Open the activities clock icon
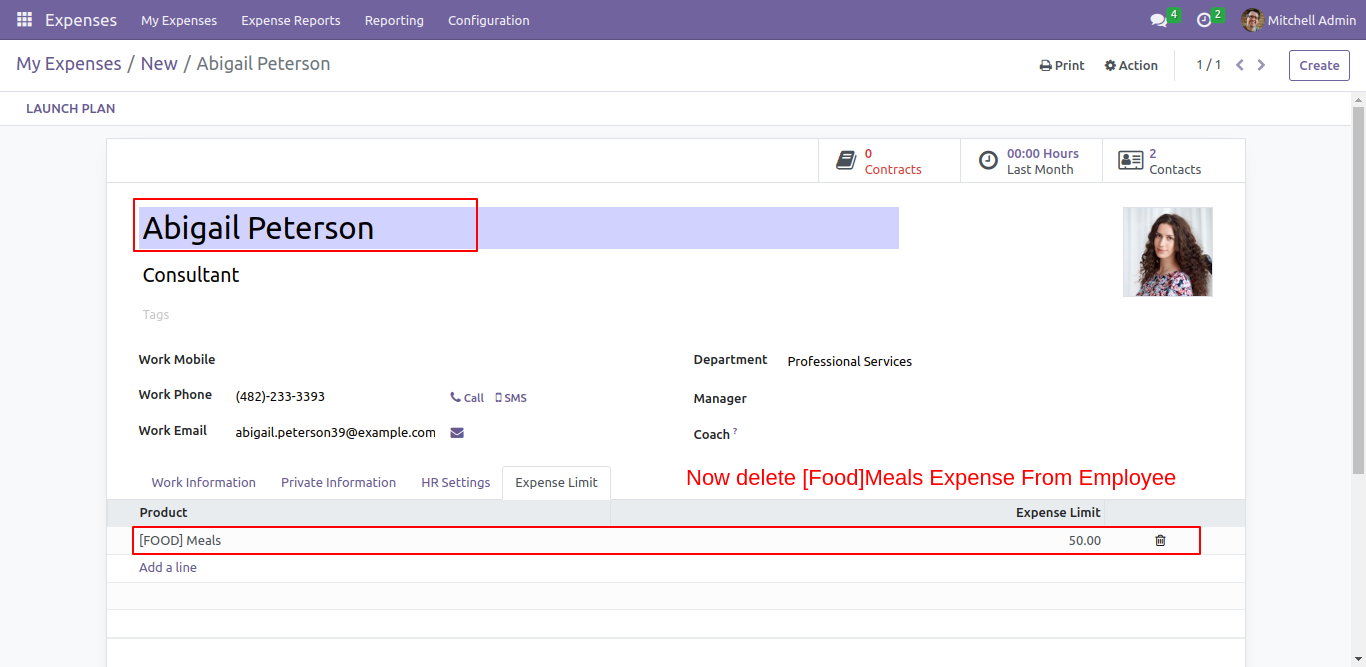 [x=1204, y=20]
